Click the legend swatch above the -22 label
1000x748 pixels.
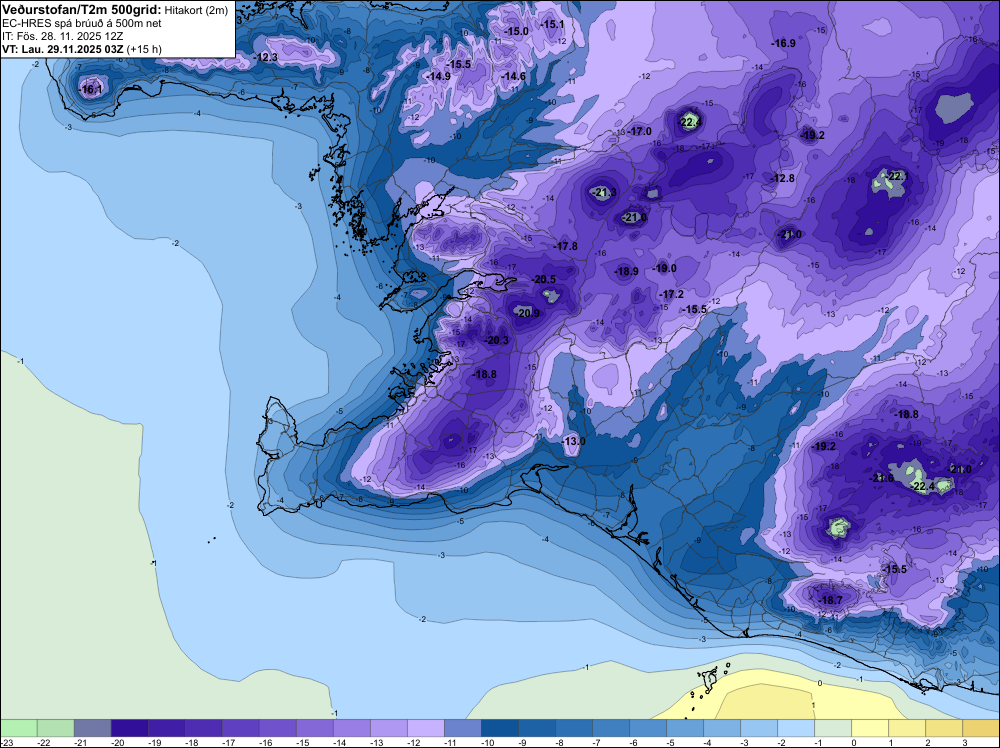click(55, 728)
